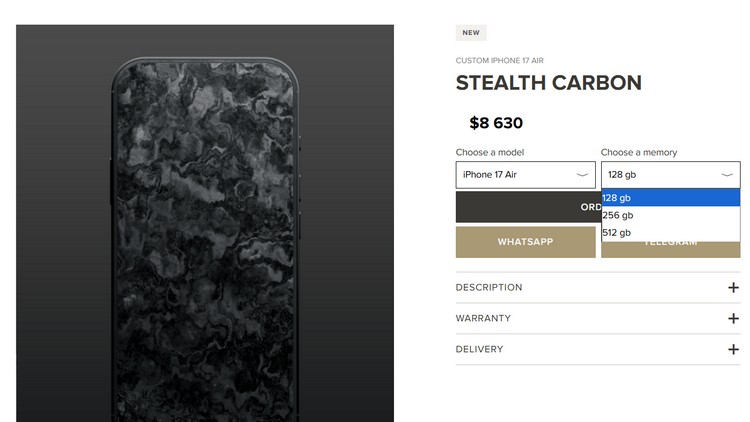Click the chevron arrow in the model selector
Image resolution: width=750 pixels, height=422 pixels.
pyautogui.click(x=582, y=175)
